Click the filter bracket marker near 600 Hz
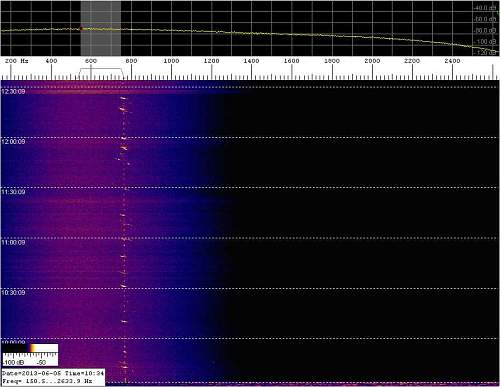 coord(101,73)
